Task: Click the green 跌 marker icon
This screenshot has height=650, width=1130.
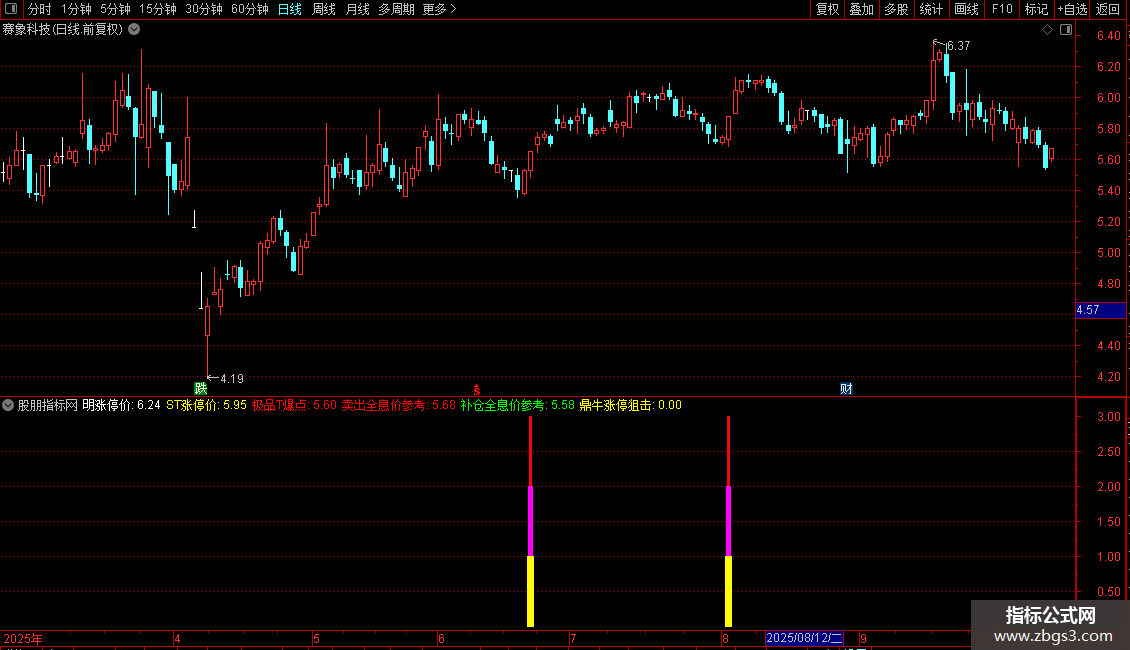Action: point(201,388)
